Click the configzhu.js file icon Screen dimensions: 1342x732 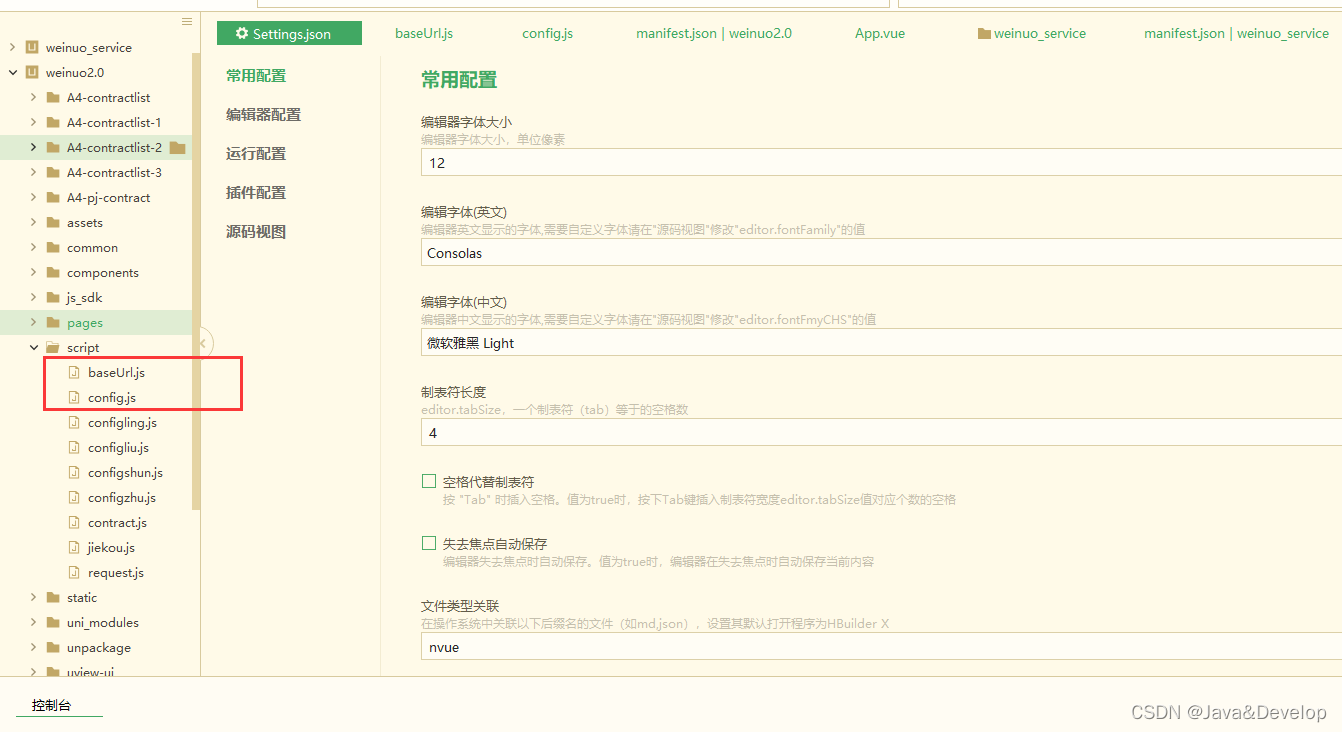pos(73,497)
